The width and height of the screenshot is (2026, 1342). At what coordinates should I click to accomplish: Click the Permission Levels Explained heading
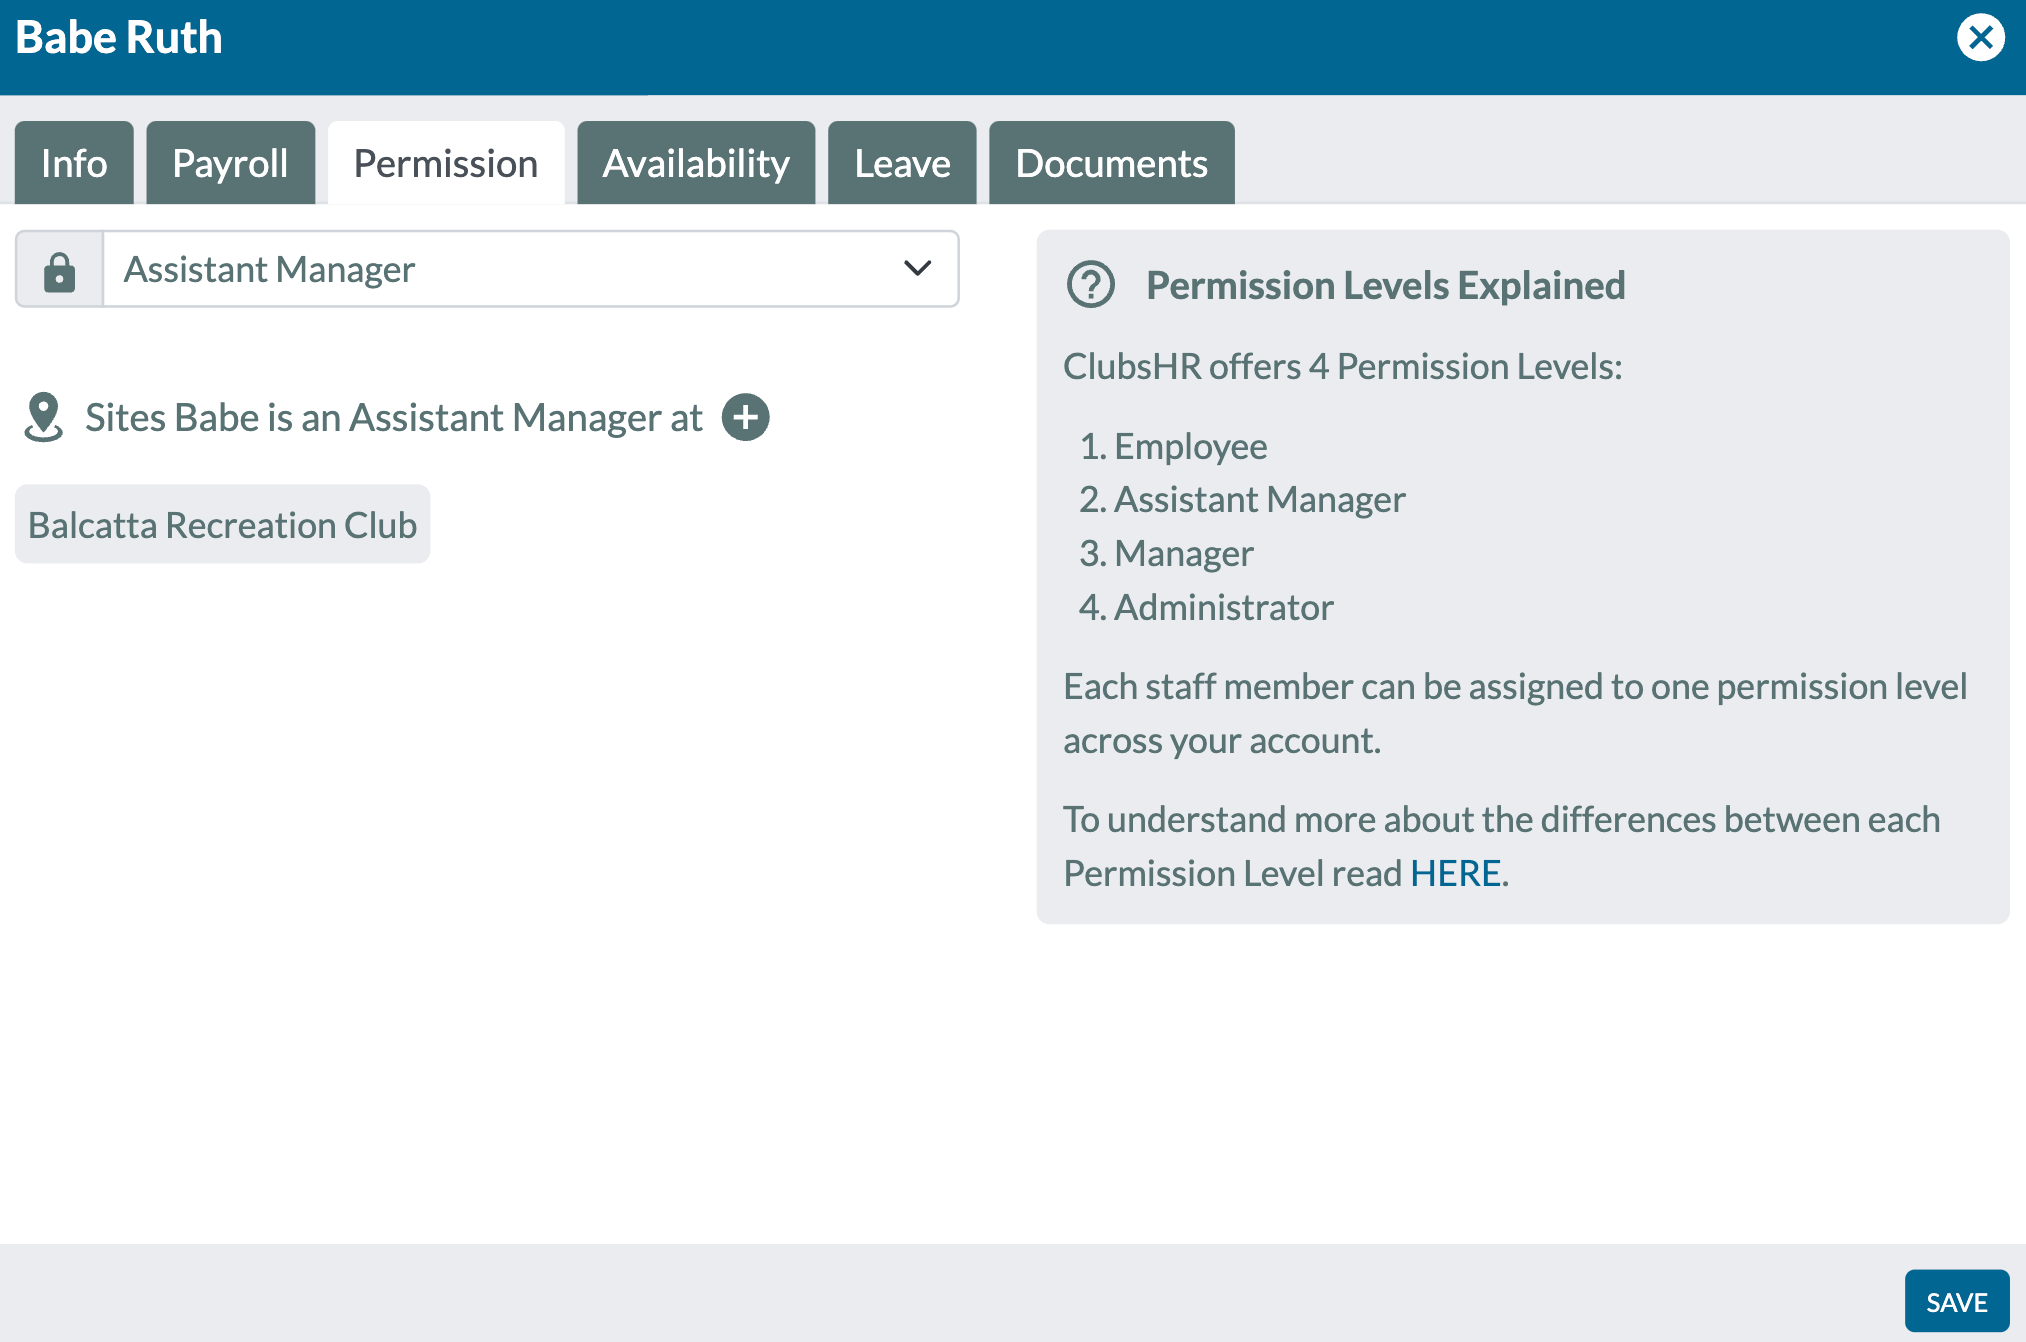pos(1385,285)
